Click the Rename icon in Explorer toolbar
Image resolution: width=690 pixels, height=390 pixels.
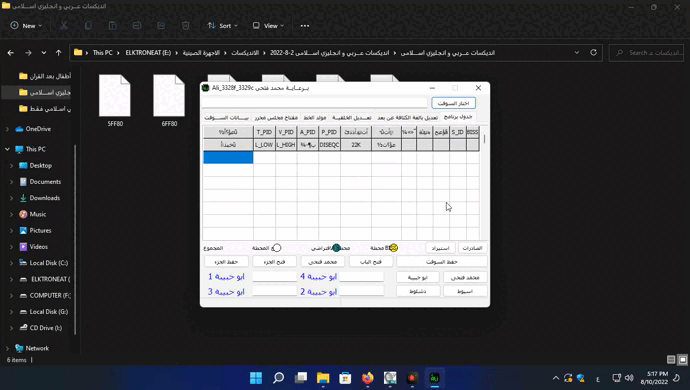tap(137, 26)
